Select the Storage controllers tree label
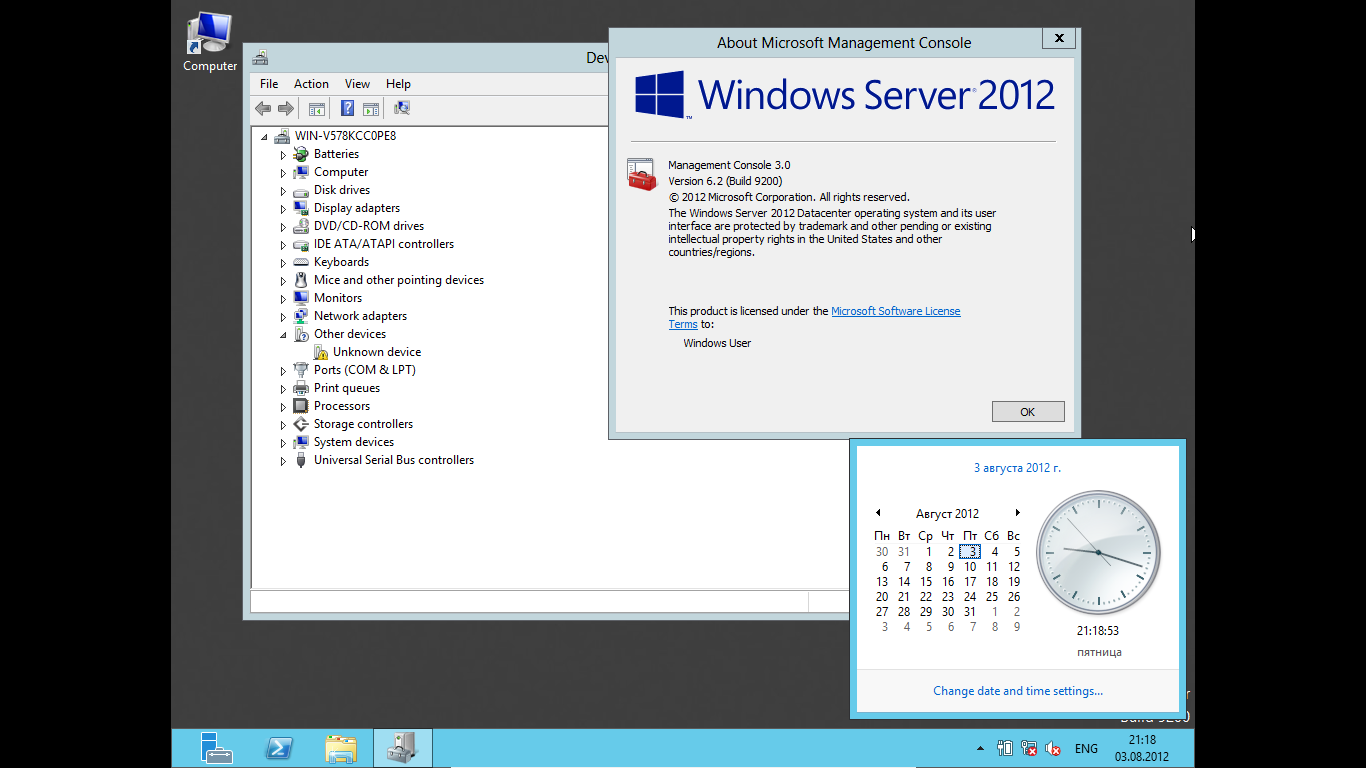The height and width of the screenshot is (768, 1366). click(363, 424)
